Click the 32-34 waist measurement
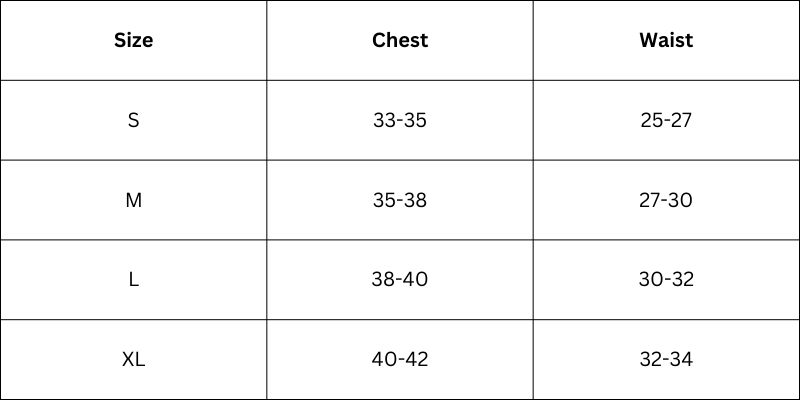 click(666, 359)
